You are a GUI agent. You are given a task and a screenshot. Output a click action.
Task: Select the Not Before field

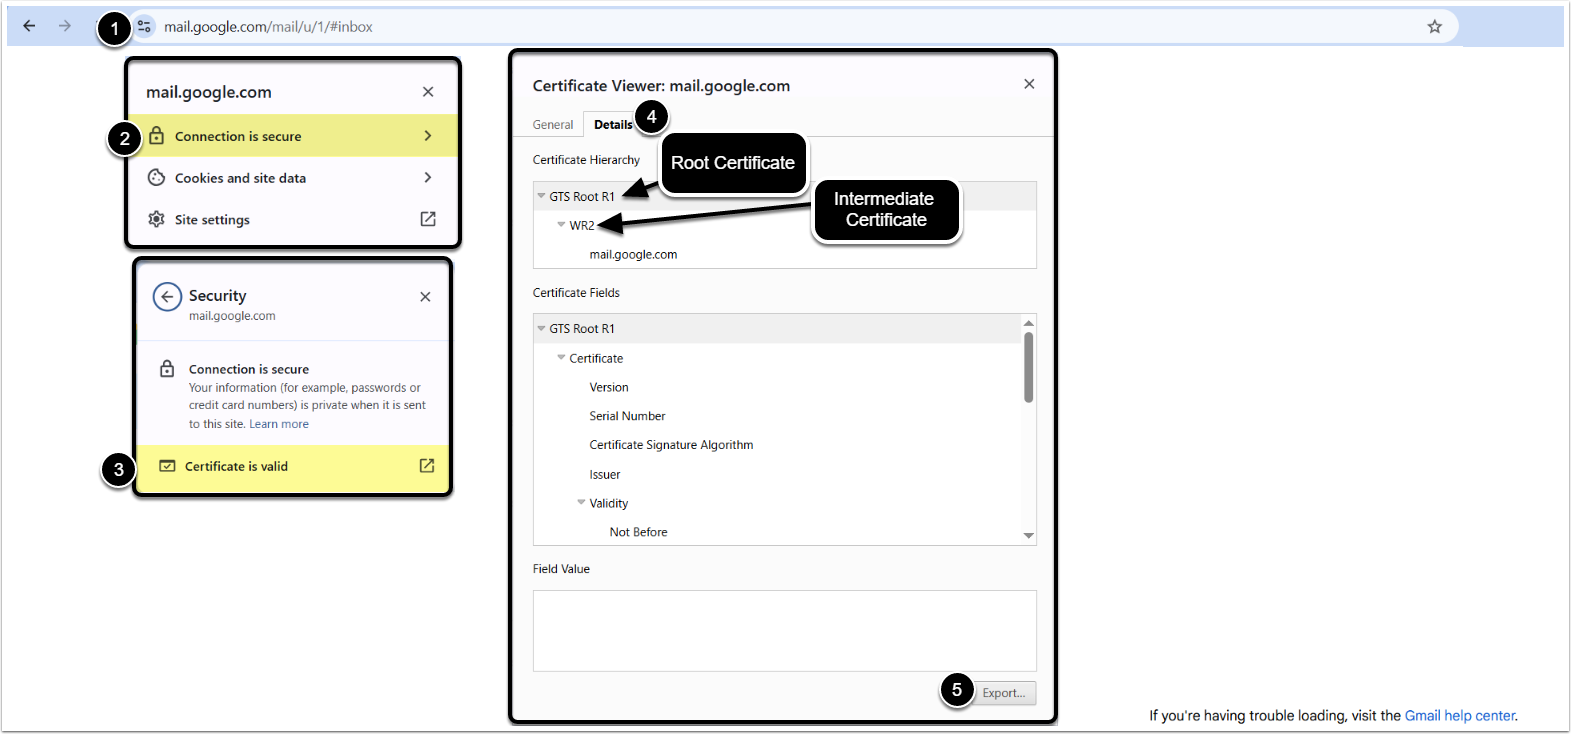[777, 532]
